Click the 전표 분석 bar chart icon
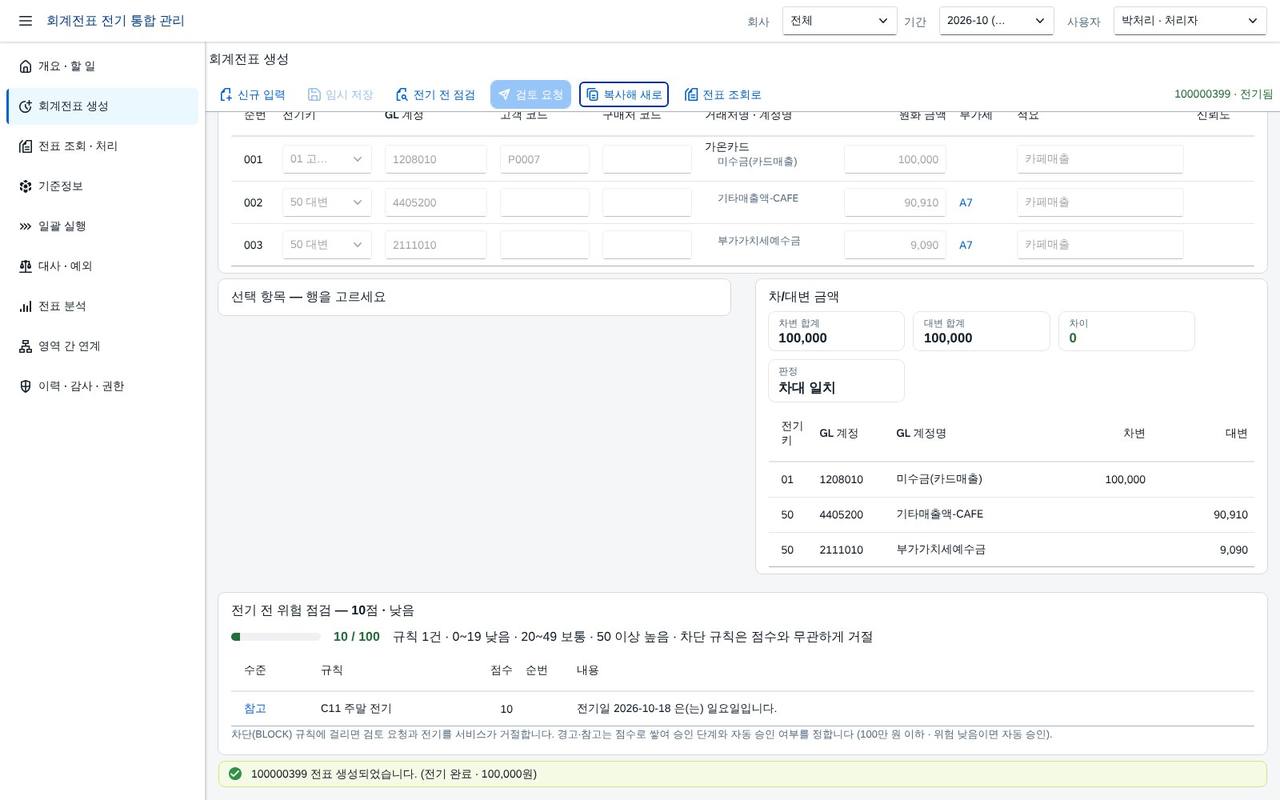Viewport: 1280px width, 800px height. pos(26,306)
